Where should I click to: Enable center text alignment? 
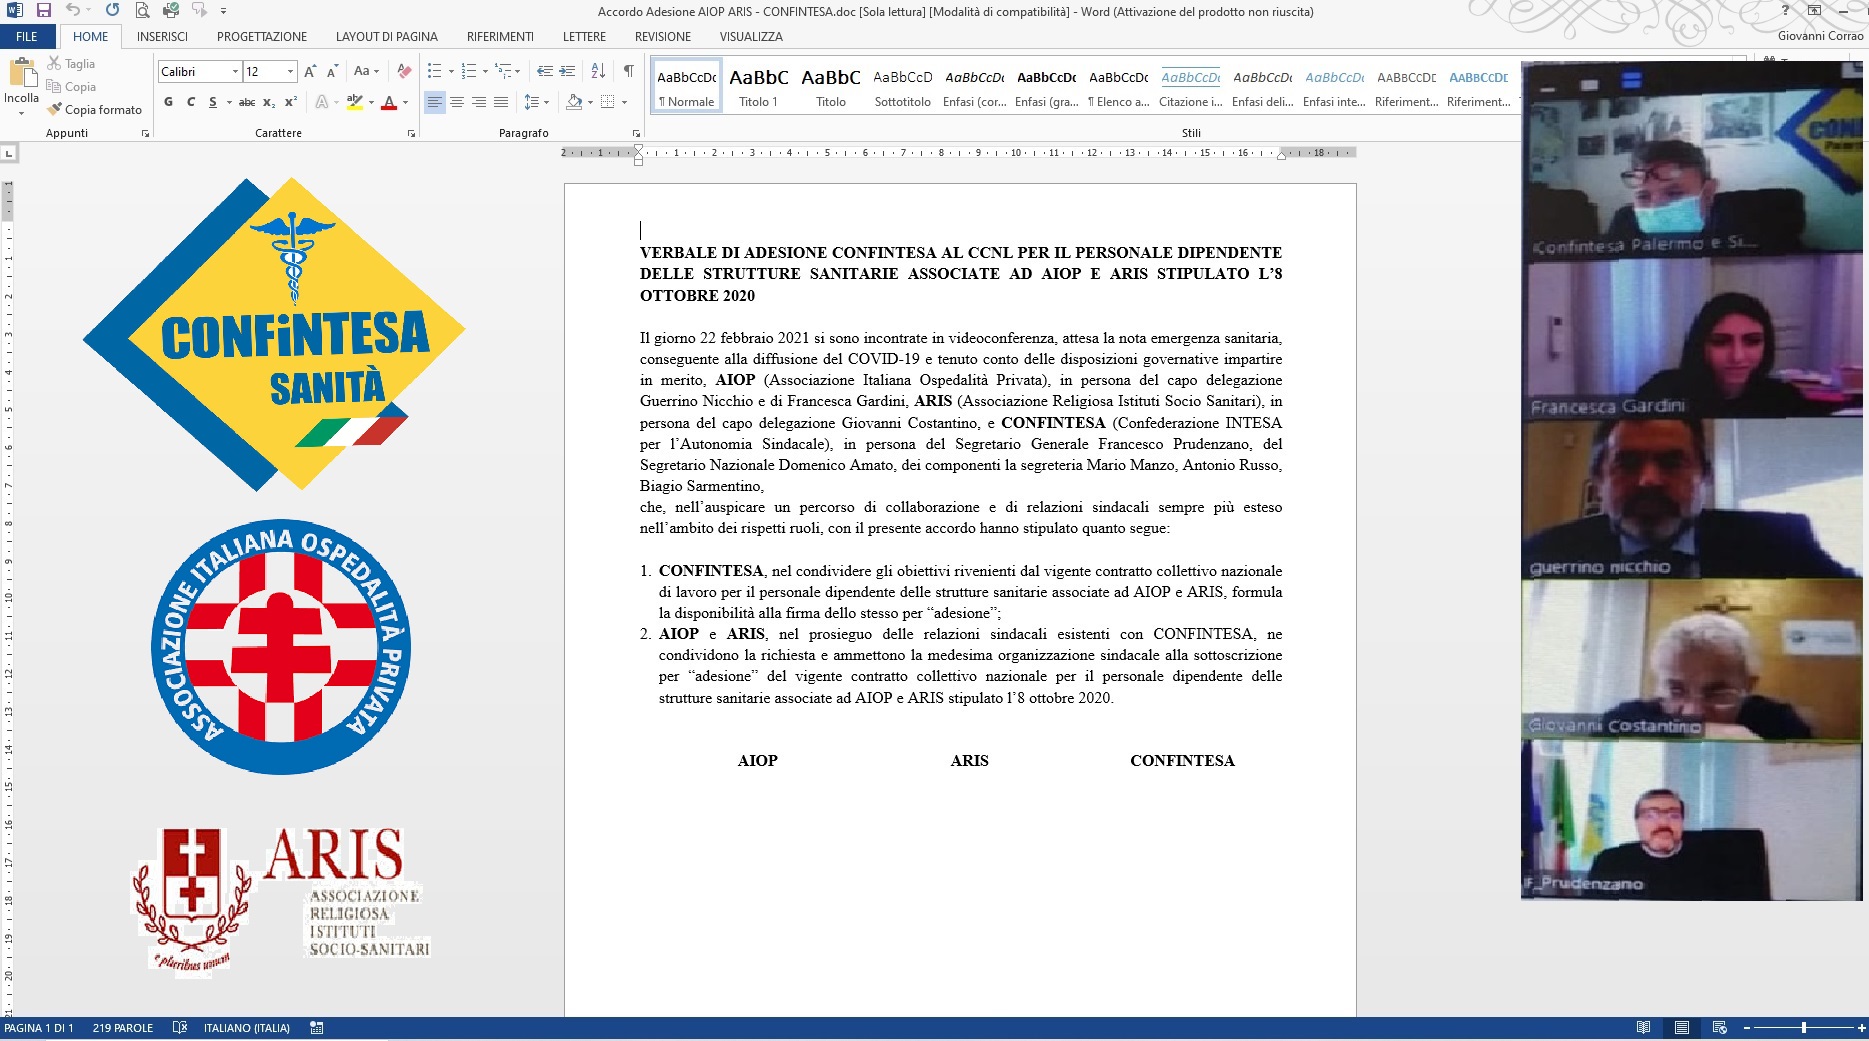(x=457, y=102)
